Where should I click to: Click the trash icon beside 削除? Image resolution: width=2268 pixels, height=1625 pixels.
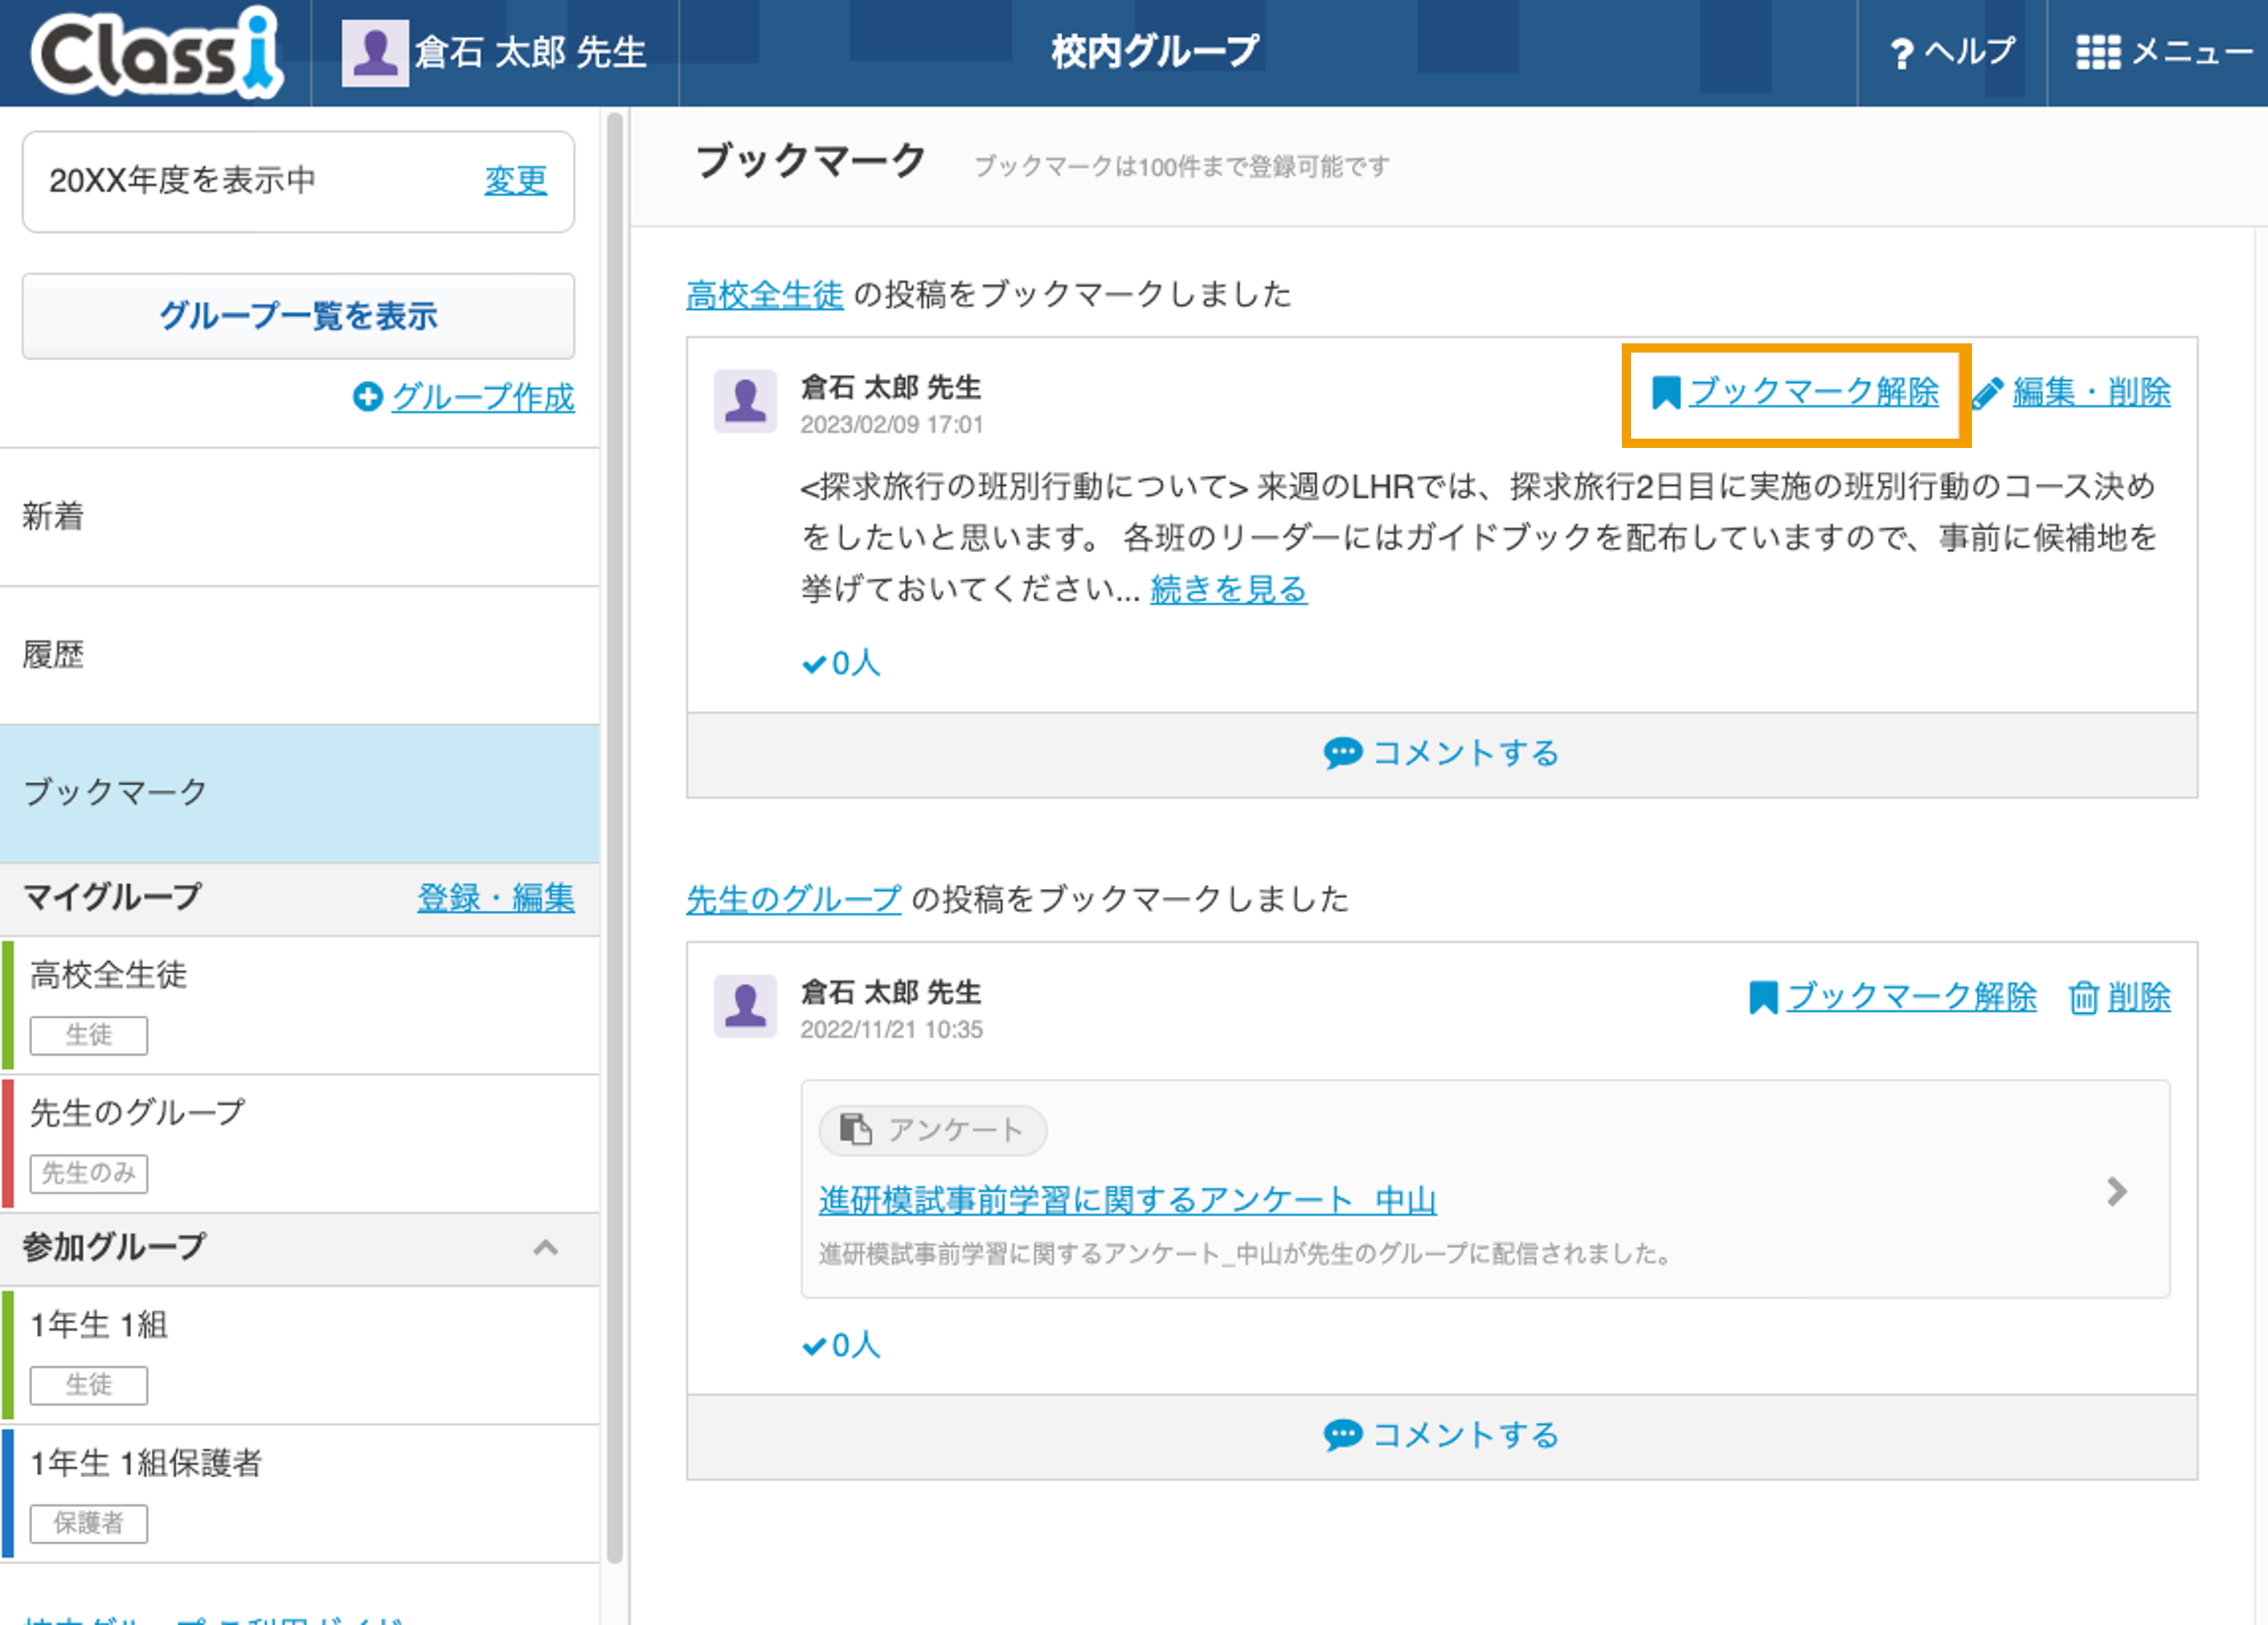(2083, 997)
